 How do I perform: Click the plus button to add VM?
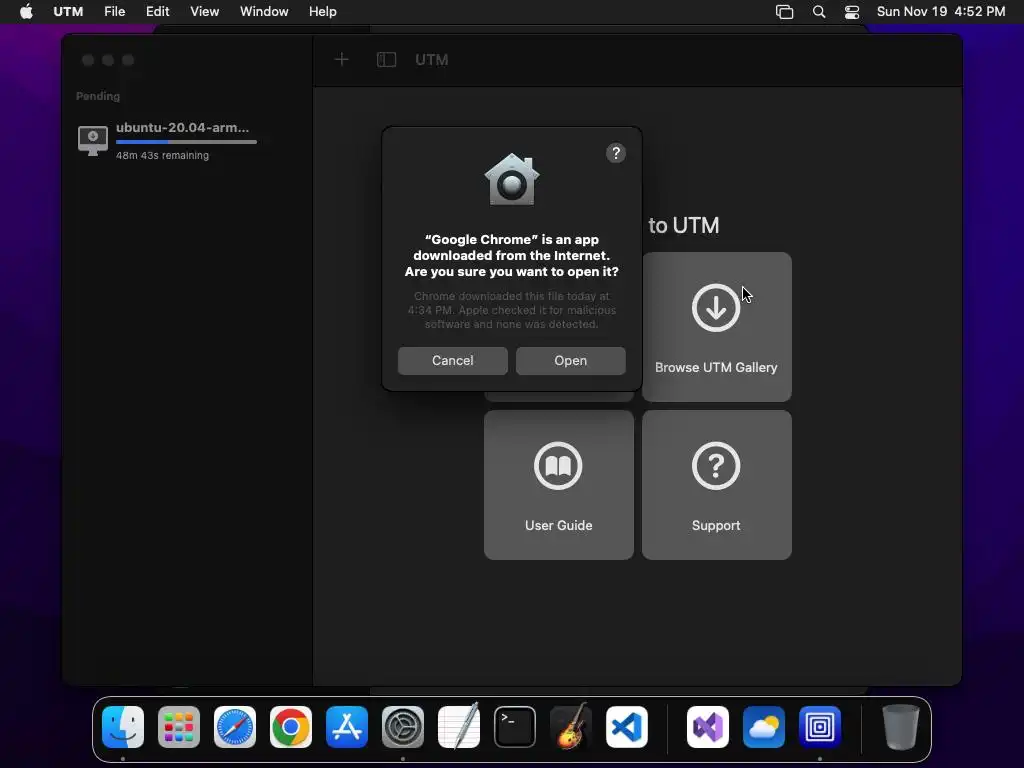tap(342, 59)
